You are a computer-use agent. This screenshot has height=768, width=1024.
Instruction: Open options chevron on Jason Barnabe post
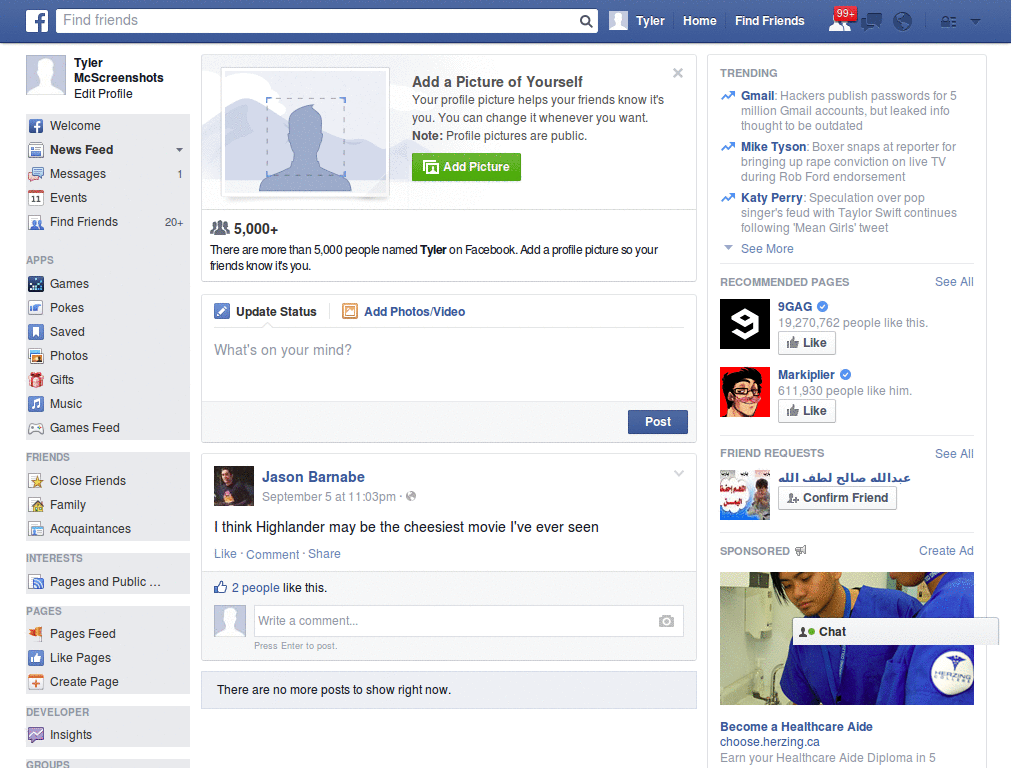point(679,473)
